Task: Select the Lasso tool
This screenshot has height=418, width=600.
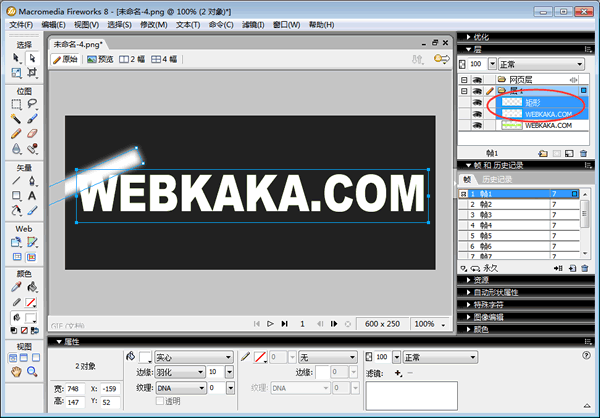Action: [x=33, y=103]
